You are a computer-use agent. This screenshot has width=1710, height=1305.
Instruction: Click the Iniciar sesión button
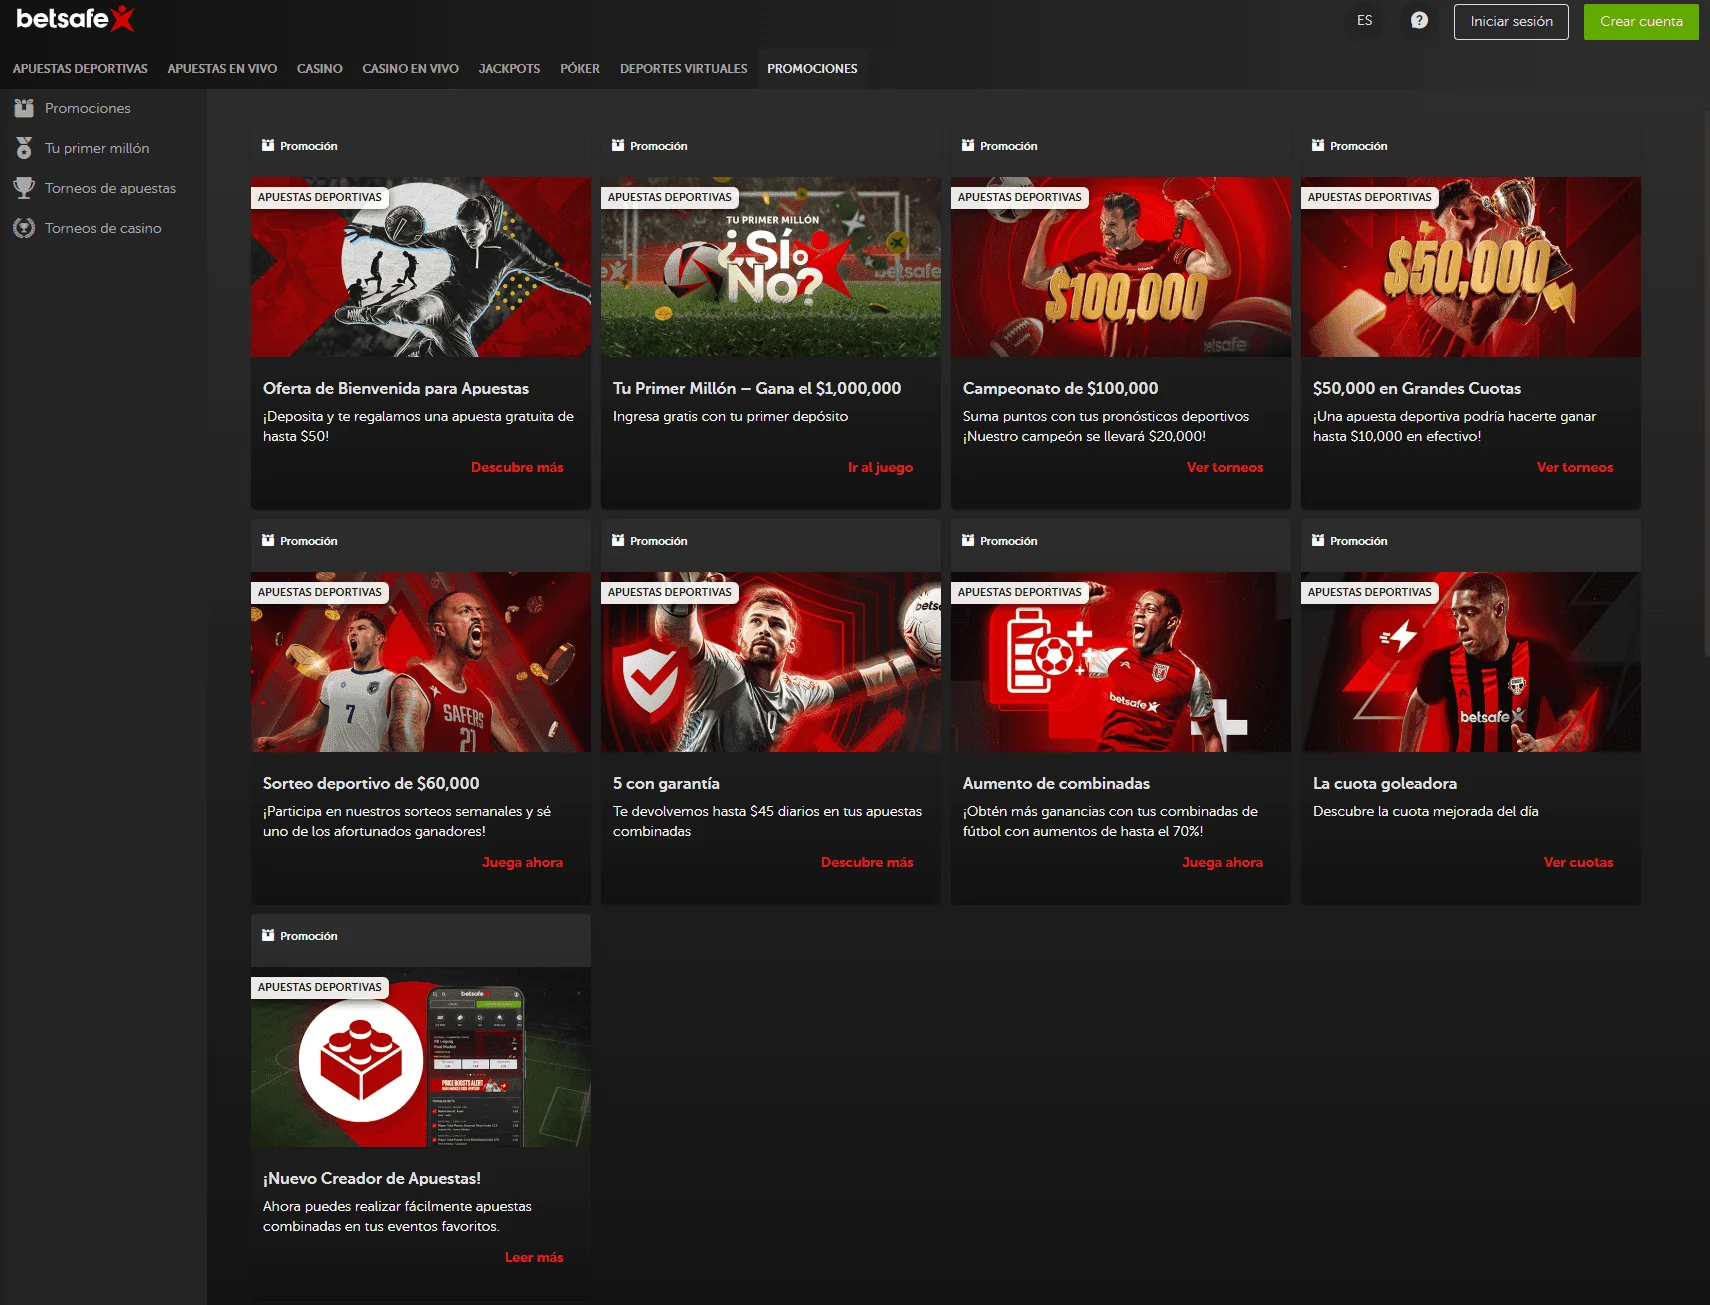pos(1511,22)
